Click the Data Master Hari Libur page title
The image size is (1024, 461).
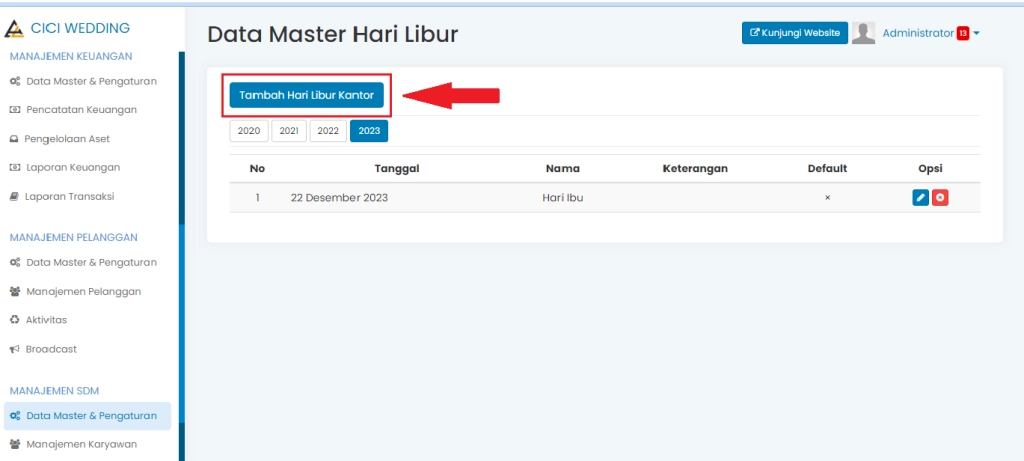pos(332,35)
